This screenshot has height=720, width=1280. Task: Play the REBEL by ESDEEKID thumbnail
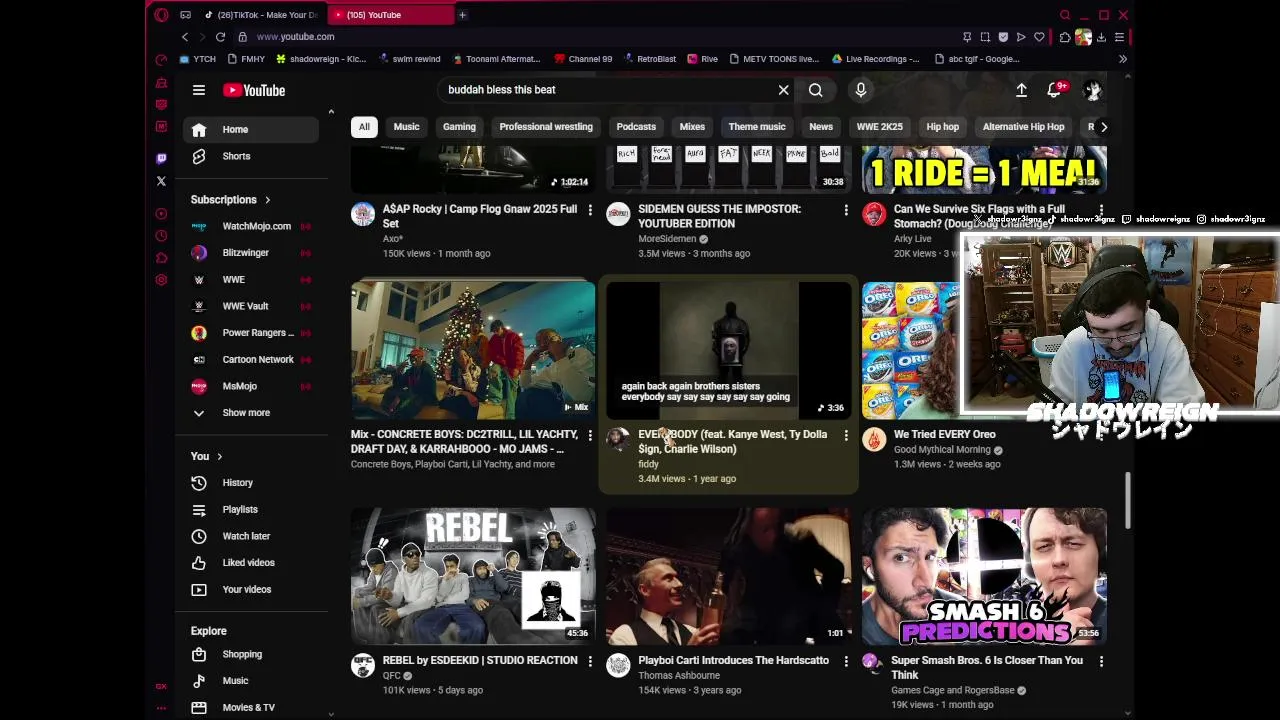point(473,576)
